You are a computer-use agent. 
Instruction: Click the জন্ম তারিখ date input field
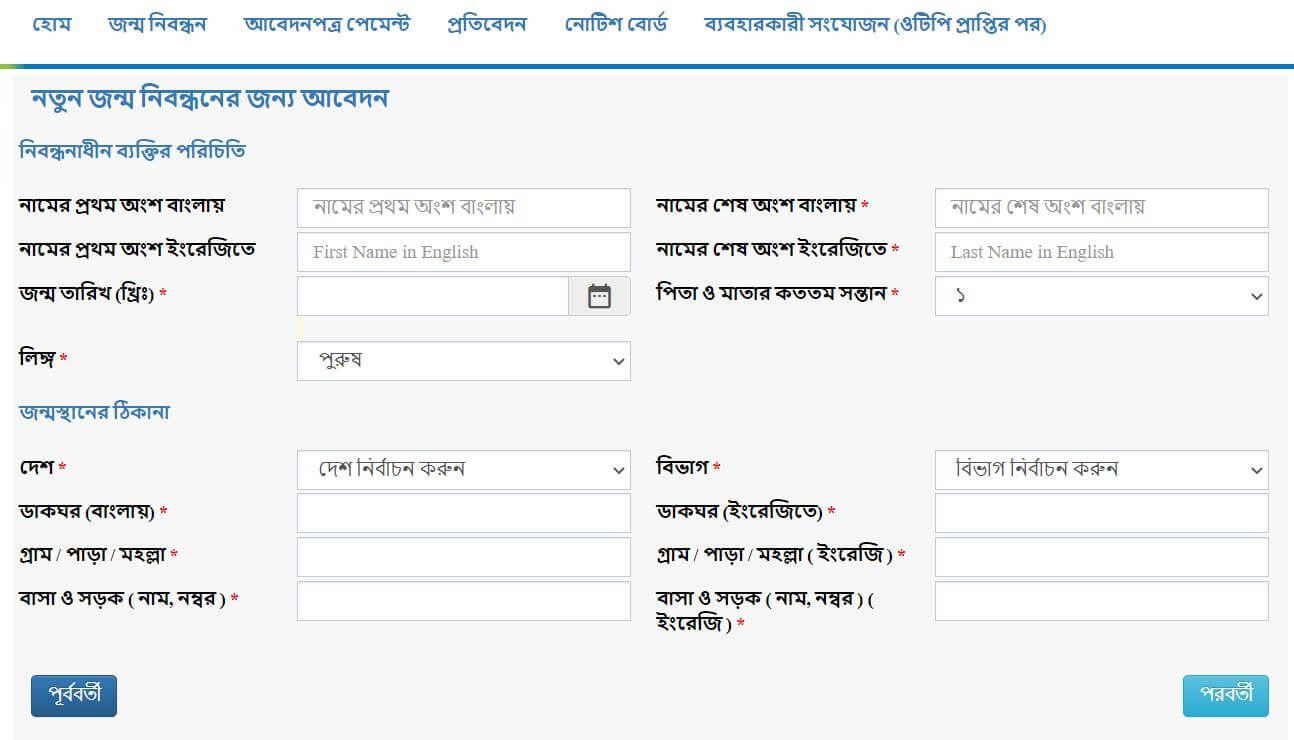pyautogui.click(x=432, y=296)
